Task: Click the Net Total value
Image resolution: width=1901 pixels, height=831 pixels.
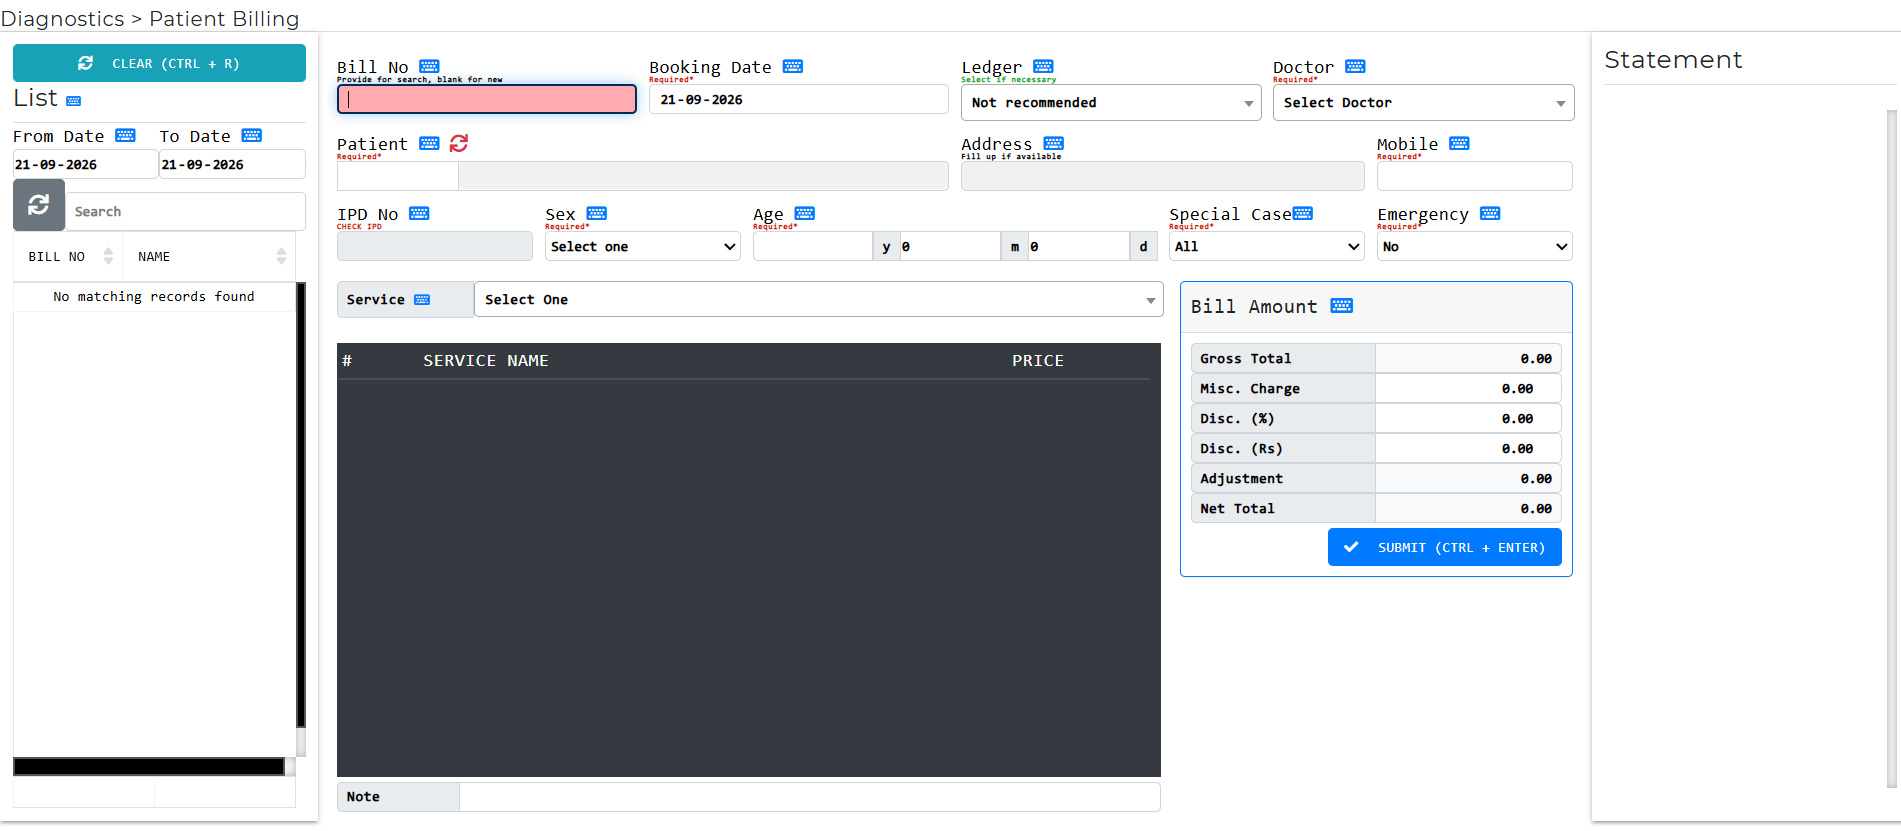Action: coord(1468,508)
